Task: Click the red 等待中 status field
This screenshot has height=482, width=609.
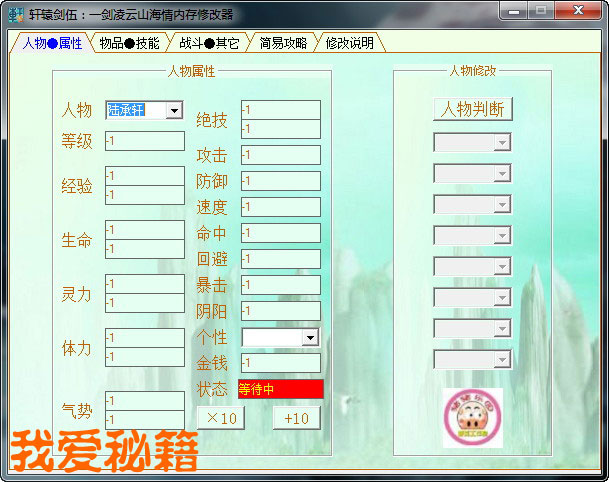Action: (x=280, y=389)
